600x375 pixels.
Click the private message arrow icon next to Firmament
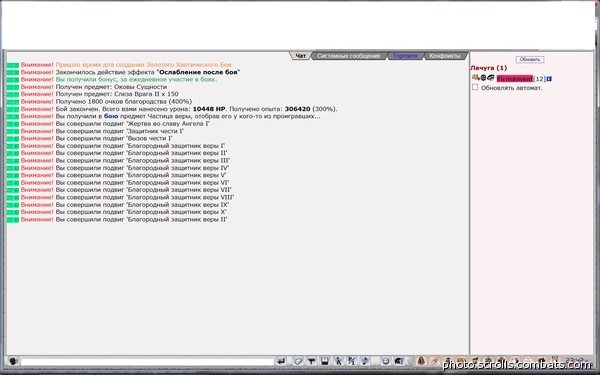(476, 78)
